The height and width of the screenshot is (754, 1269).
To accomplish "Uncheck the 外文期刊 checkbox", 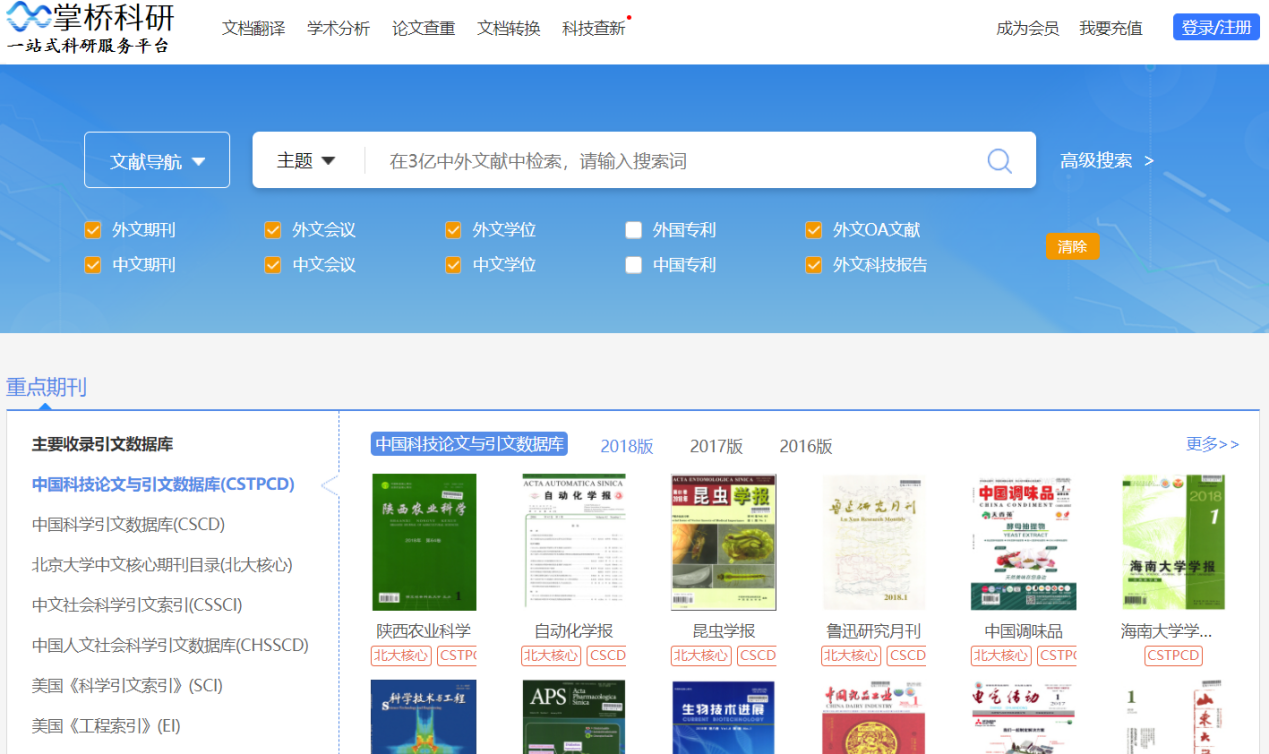I will (x=93, y=230).
